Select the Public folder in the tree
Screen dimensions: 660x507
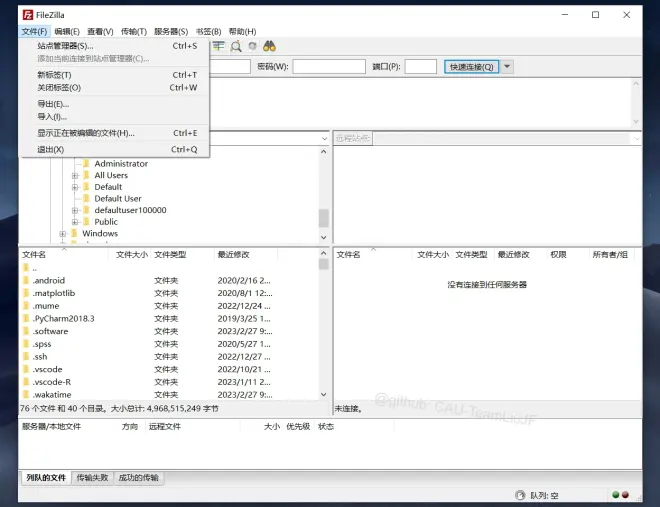point(106,222)
